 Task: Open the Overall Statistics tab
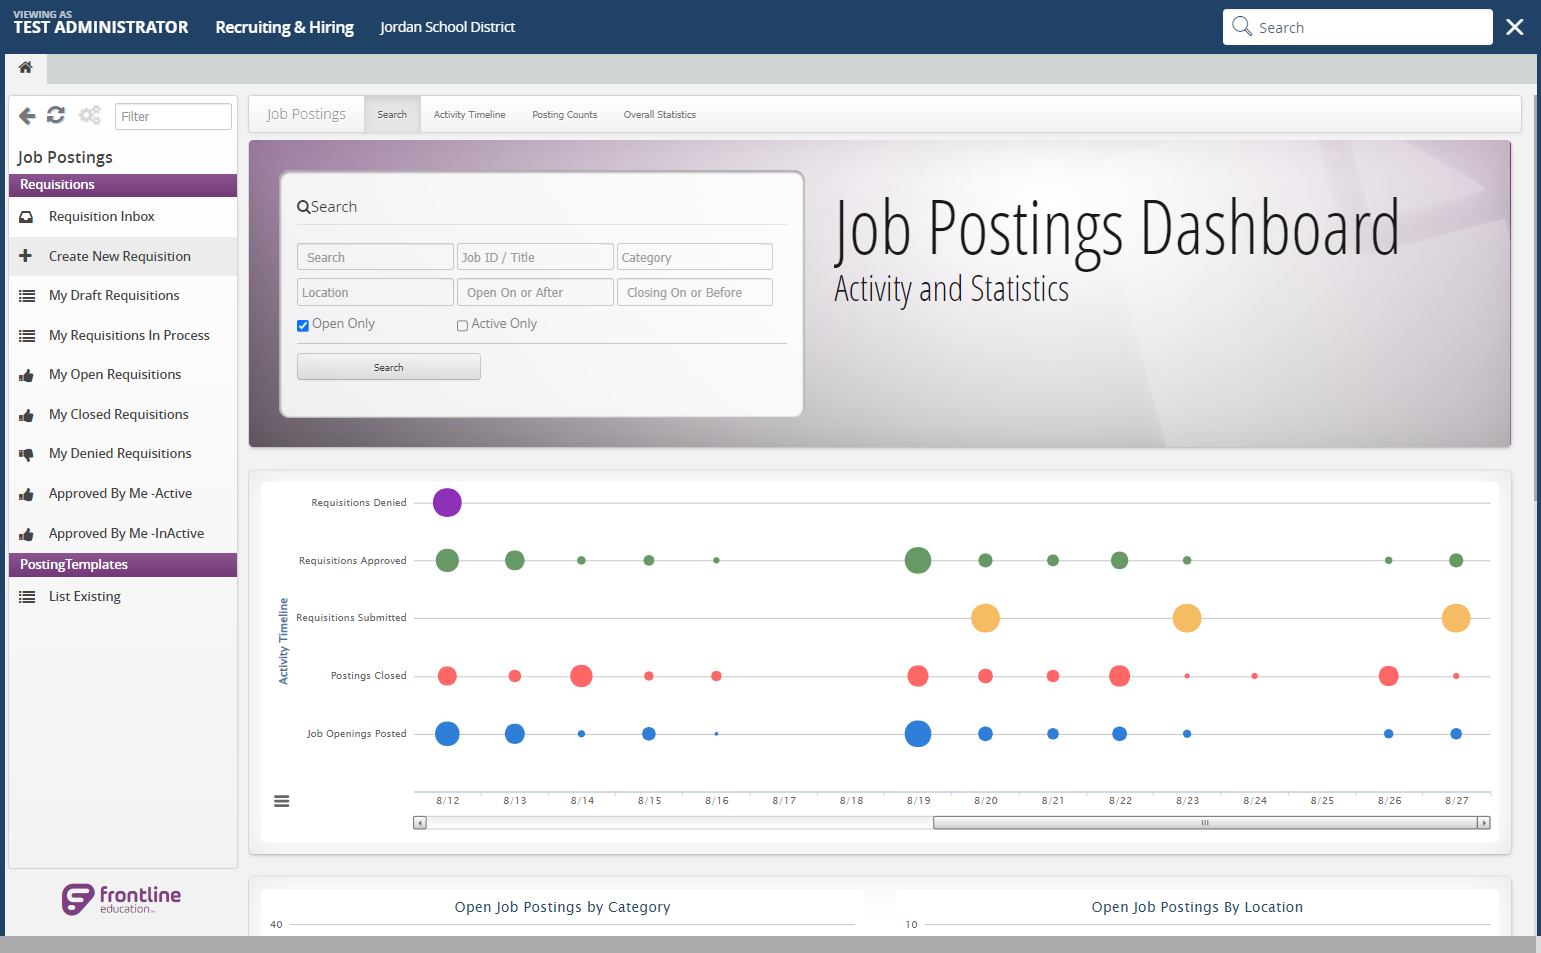(x=660, y=114)
